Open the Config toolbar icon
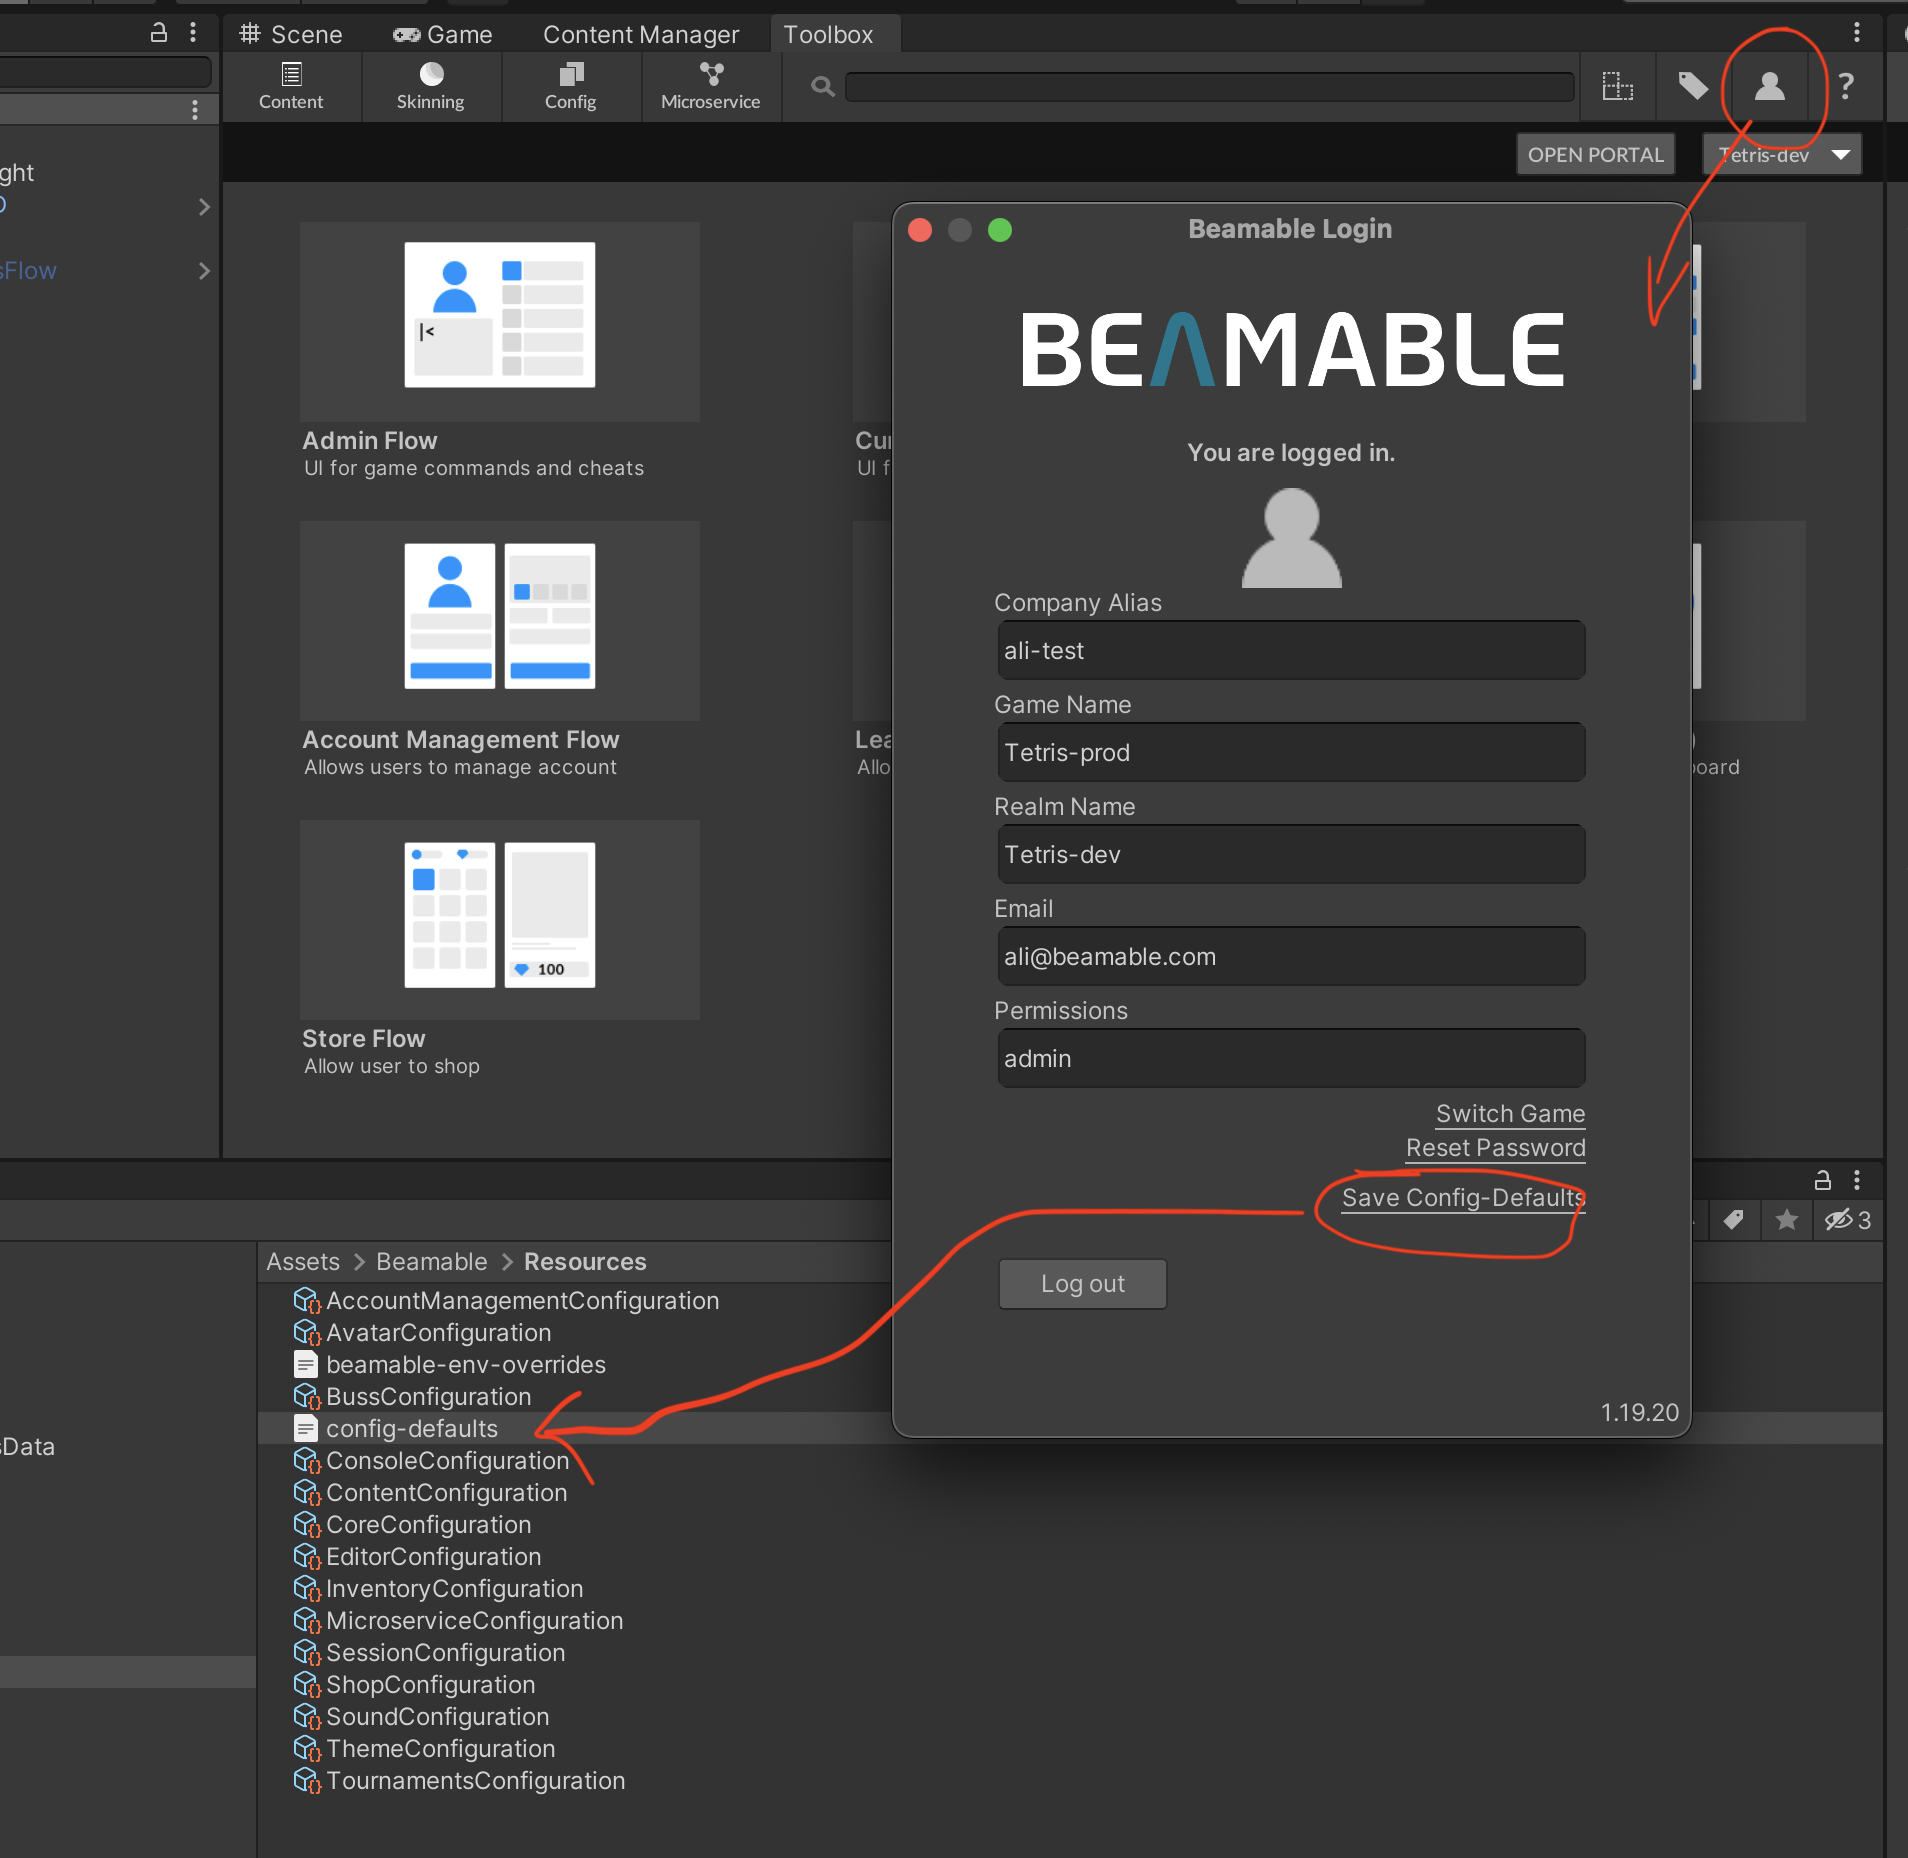This screenshot has width=1908, height=1858. coord(570,86)
